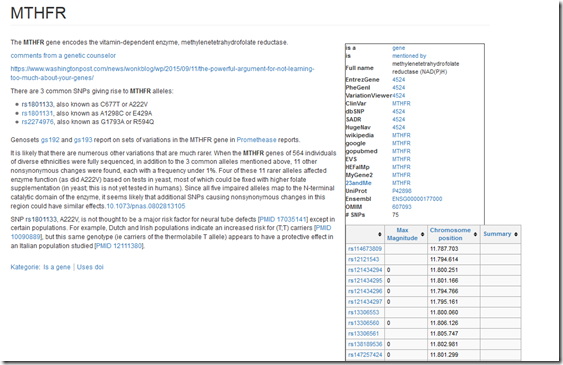Image resolution: width=563 pixels, height=365 pixels.
Task: Open SNP rs13306553 in the table
Action: pyautogui.click(x=363, y=313)
